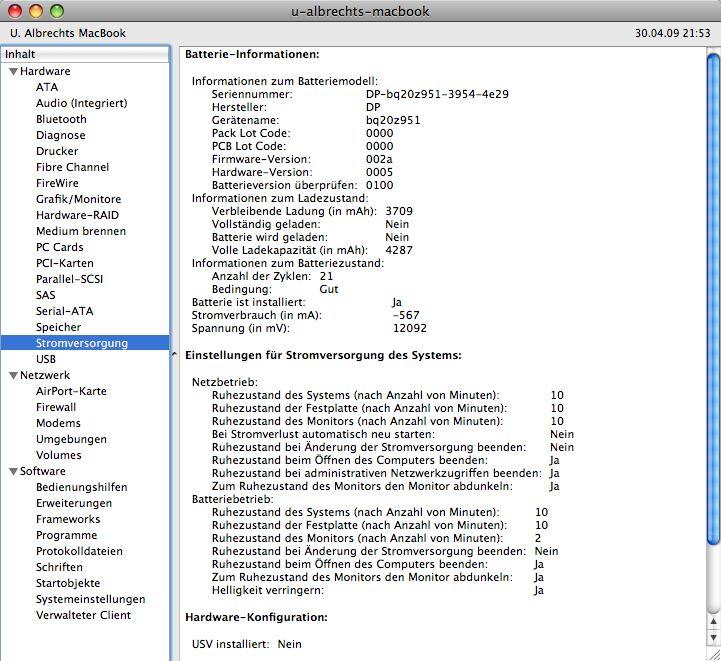
Task: Click the Batteriebetrieb section label
Action: [233, 499]
